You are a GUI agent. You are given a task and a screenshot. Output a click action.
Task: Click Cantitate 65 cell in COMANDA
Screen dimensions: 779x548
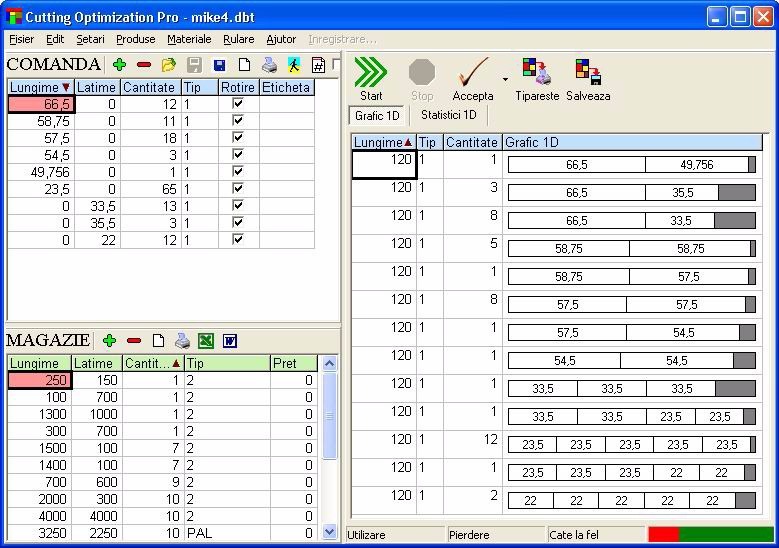tap(151, 189)
